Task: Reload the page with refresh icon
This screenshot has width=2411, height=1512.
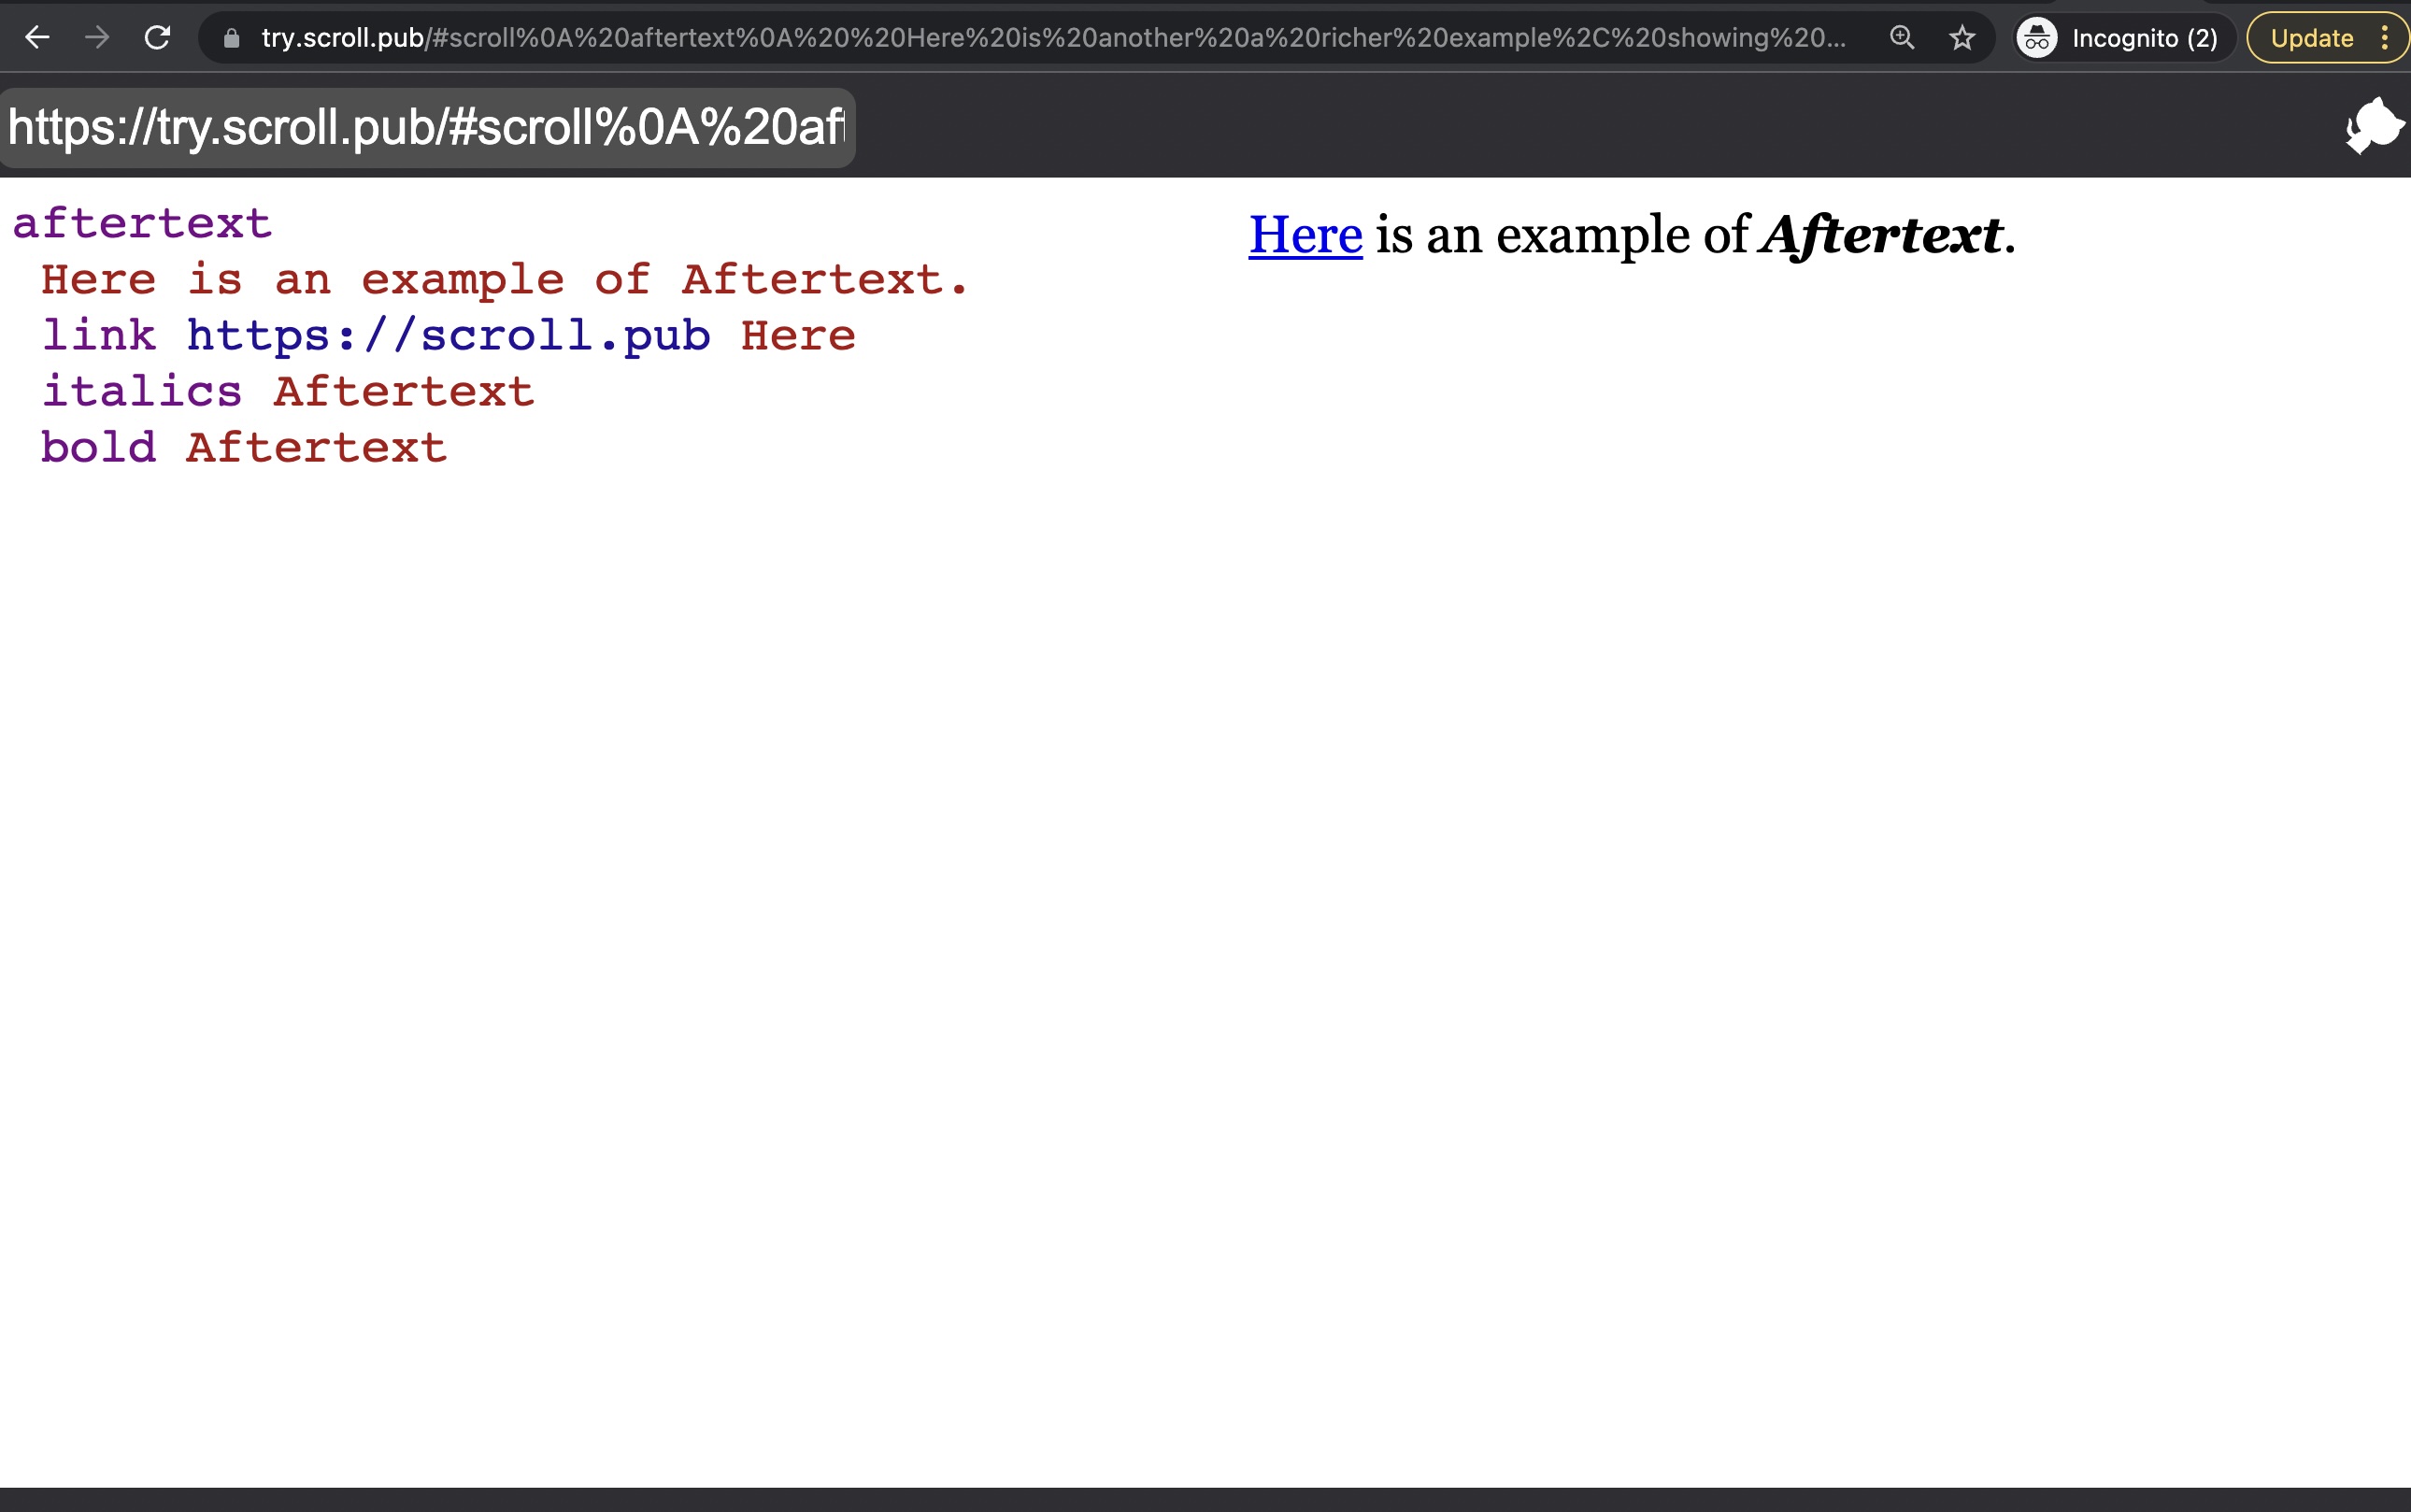Action: click(157, 38)
